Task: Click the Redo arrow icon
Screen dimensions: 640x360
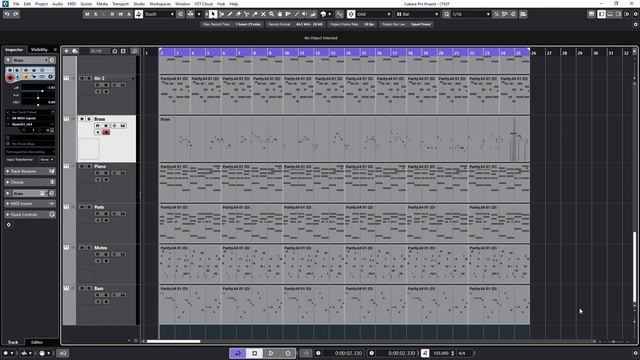Action: tap(16, 14)
